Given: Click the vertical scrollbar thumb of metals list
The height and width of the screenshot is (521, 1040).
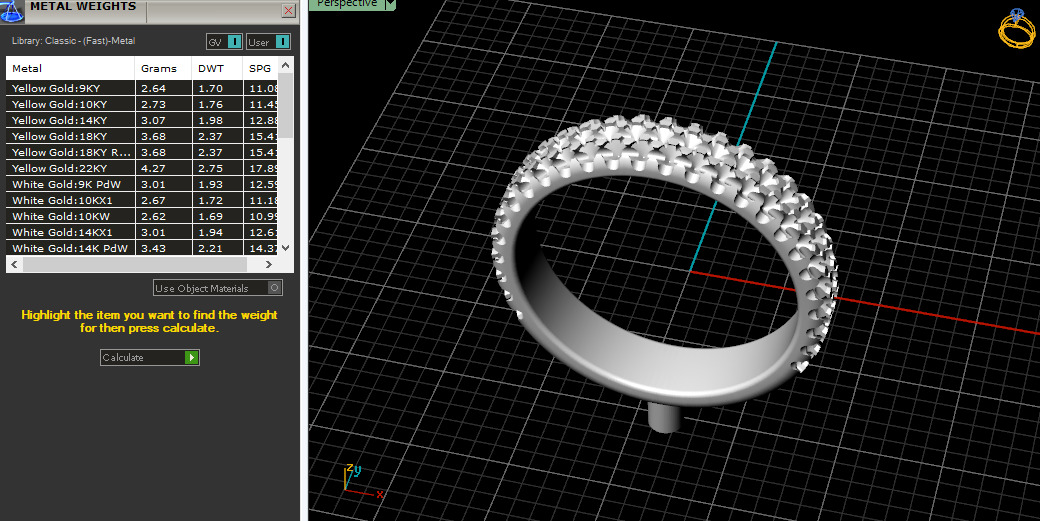Looking at the screenshot, I should pyautogui.click(x=285, y=105).
